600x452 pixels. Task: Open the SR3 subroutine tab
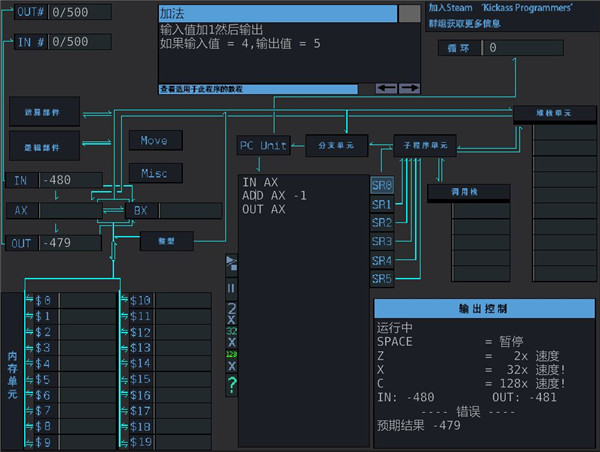382,242
